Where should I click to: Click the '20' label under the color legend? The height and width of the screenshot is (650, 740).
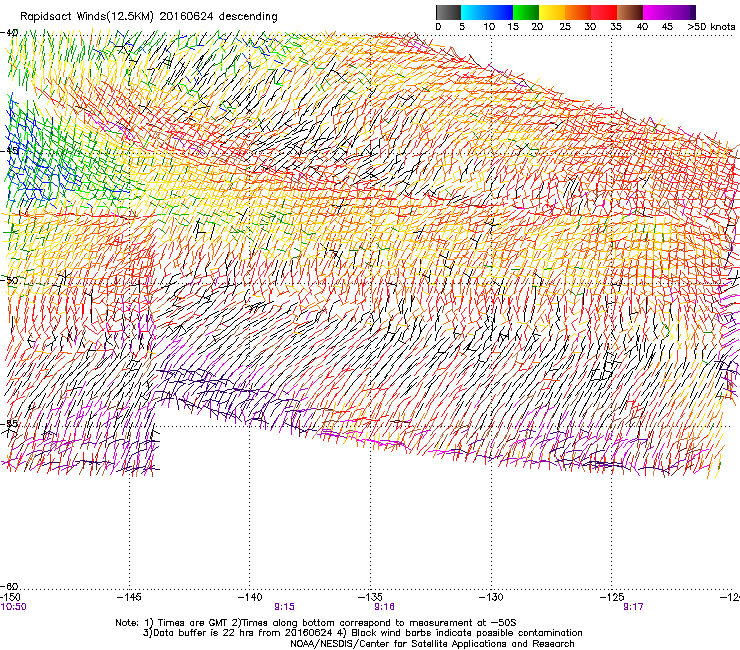537,27
